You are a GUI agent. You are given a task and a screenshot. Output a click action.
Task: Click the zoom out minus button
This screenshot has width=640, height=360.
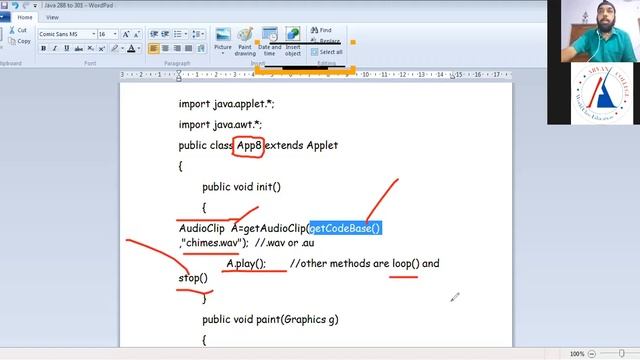[x=592, y=354]
